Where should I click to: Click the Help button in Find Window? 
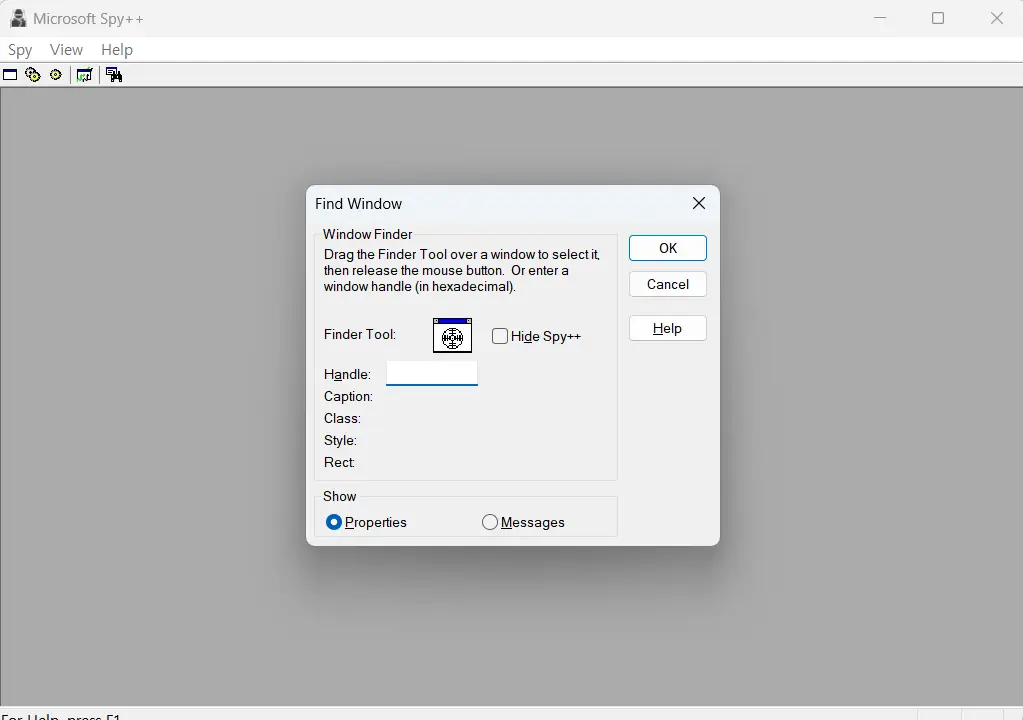coord(667,328)
